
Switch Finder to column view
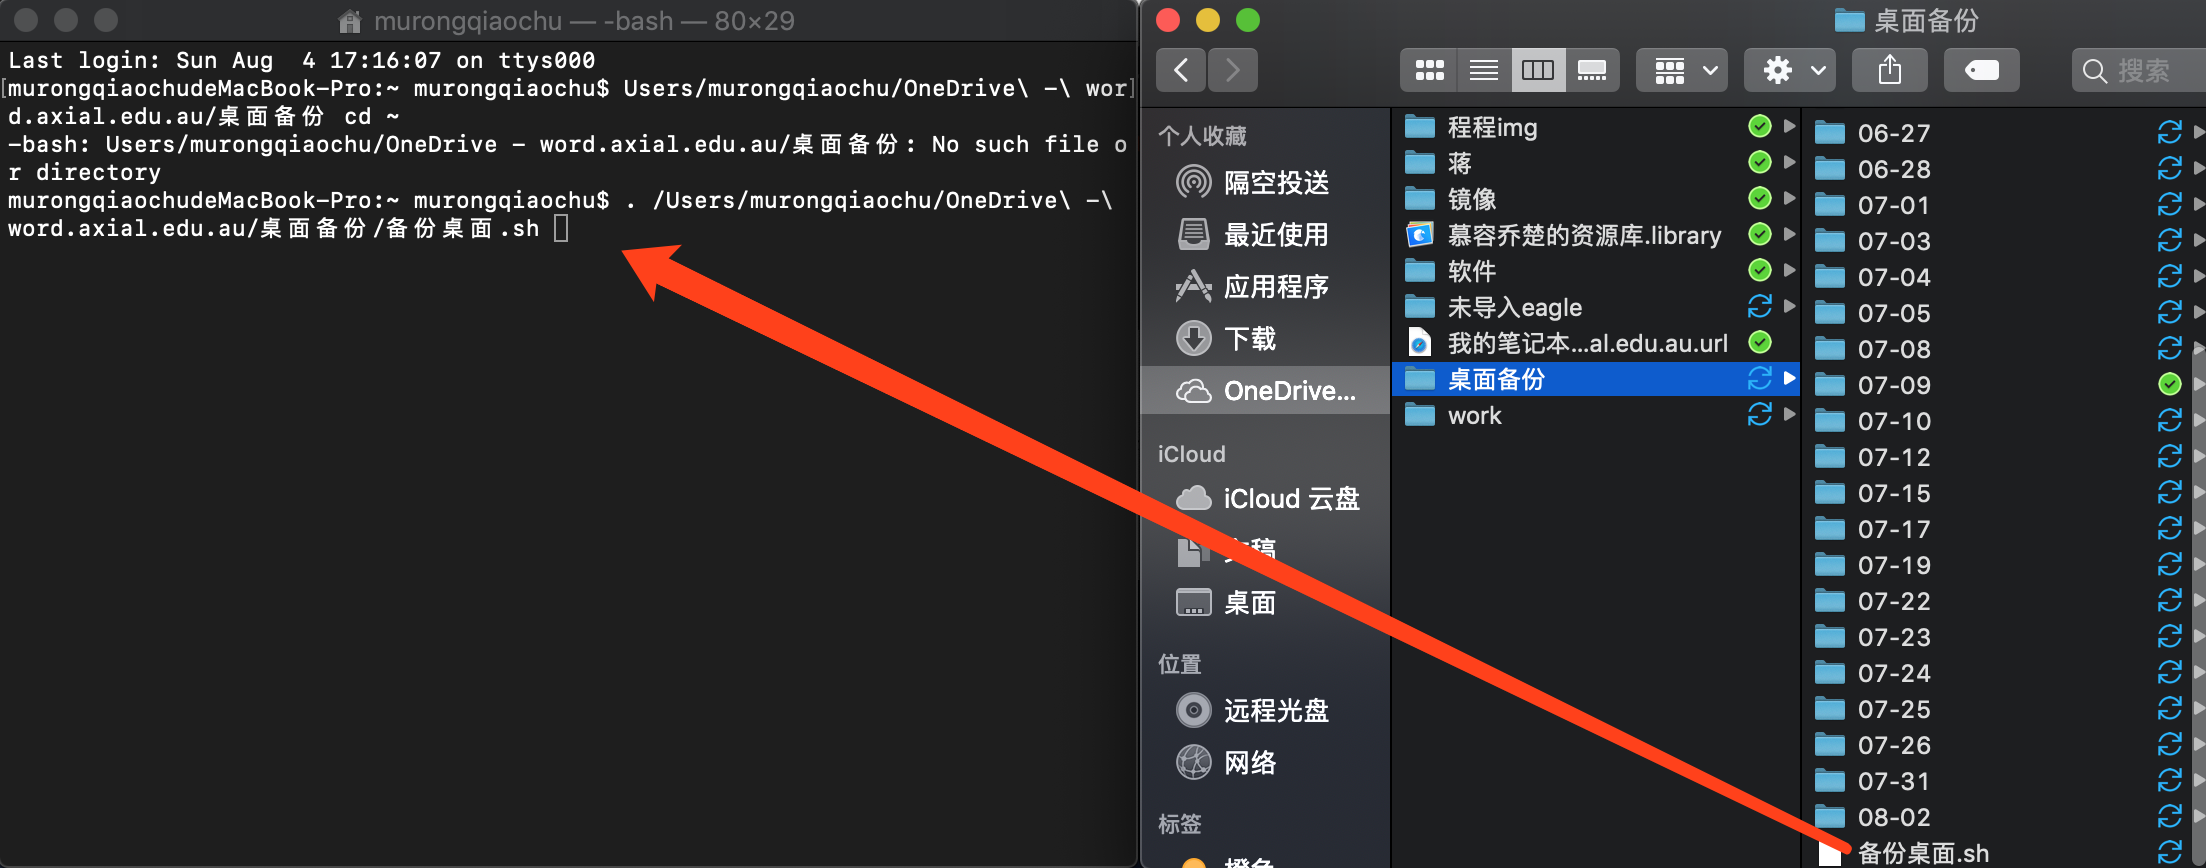pos(1537,70)
